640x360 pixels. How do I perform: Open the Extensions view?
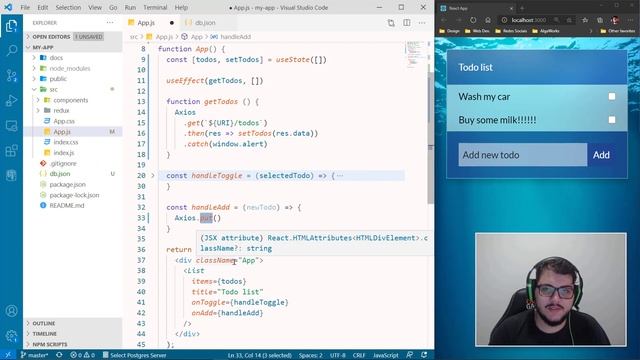click(11, 150)
